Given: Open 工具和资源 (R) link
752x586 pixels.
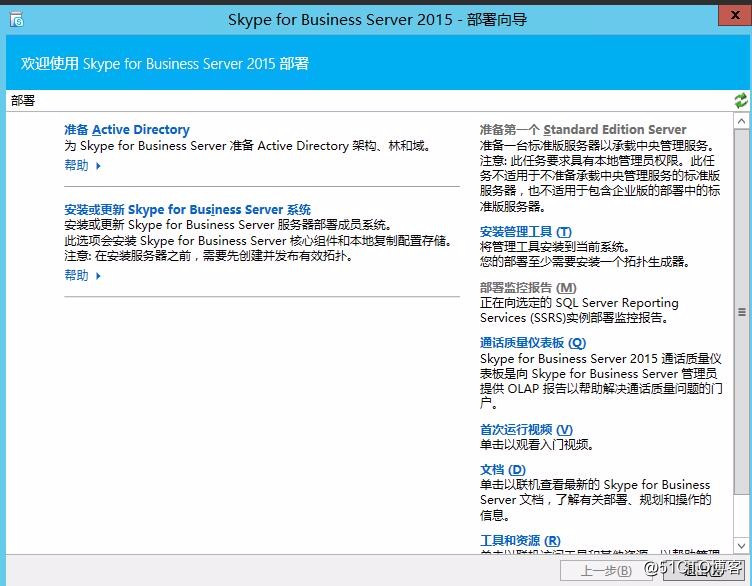Looking at the screenshot, I should tap(520, 540).
